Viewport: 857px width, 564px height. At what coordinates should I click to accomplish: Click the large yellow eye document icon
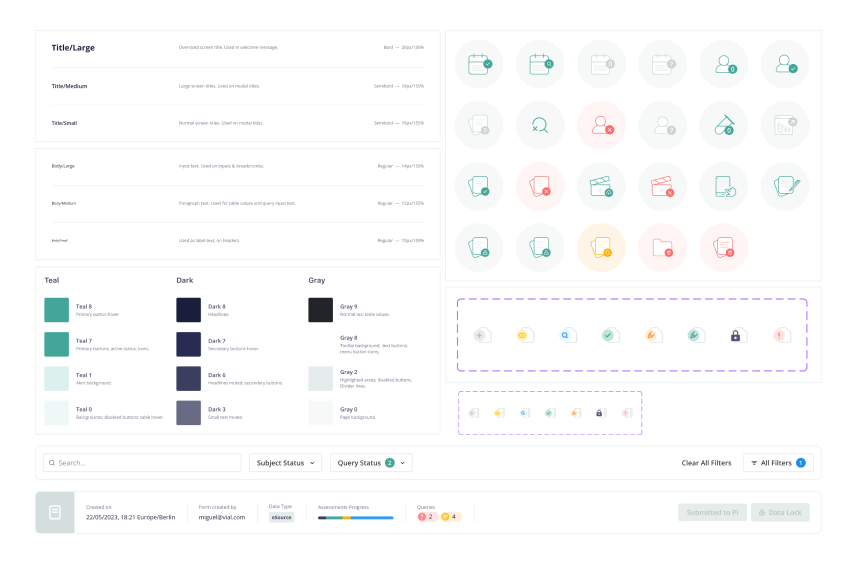pyautogui.click(x=522, y=335)
